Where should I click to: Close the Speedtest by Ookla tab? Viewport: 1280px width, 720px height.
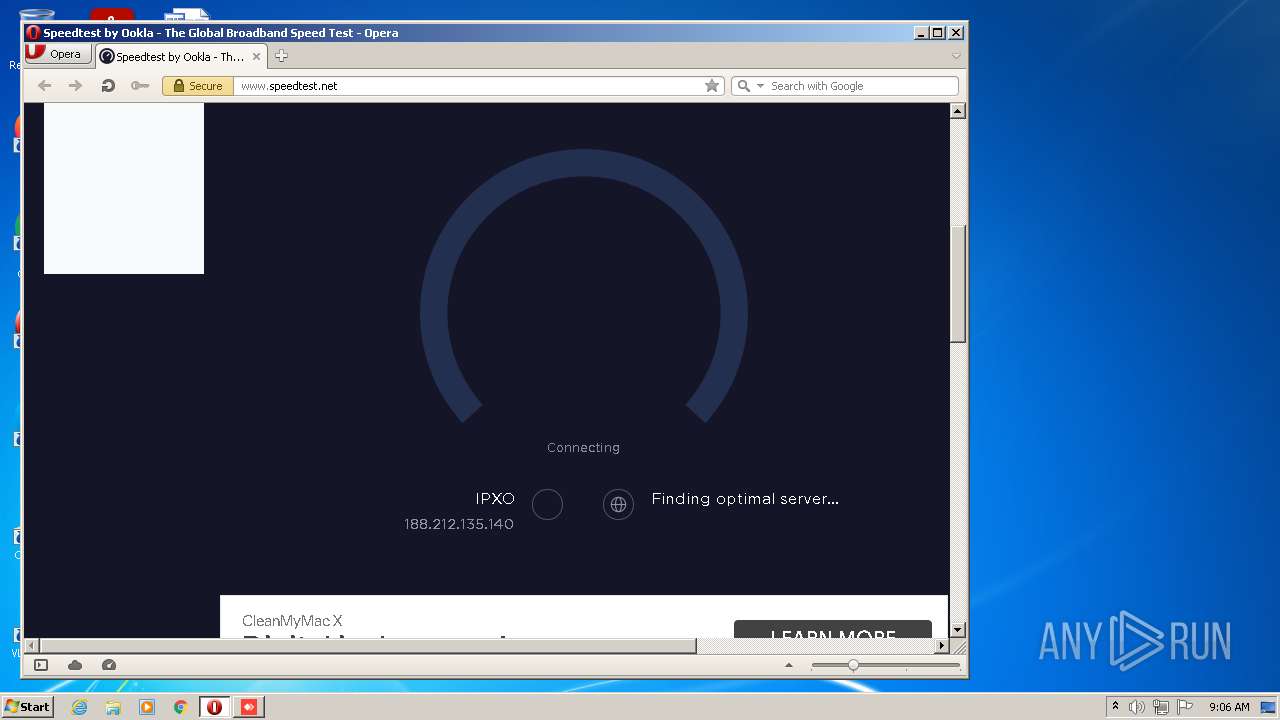coord(256,57)
